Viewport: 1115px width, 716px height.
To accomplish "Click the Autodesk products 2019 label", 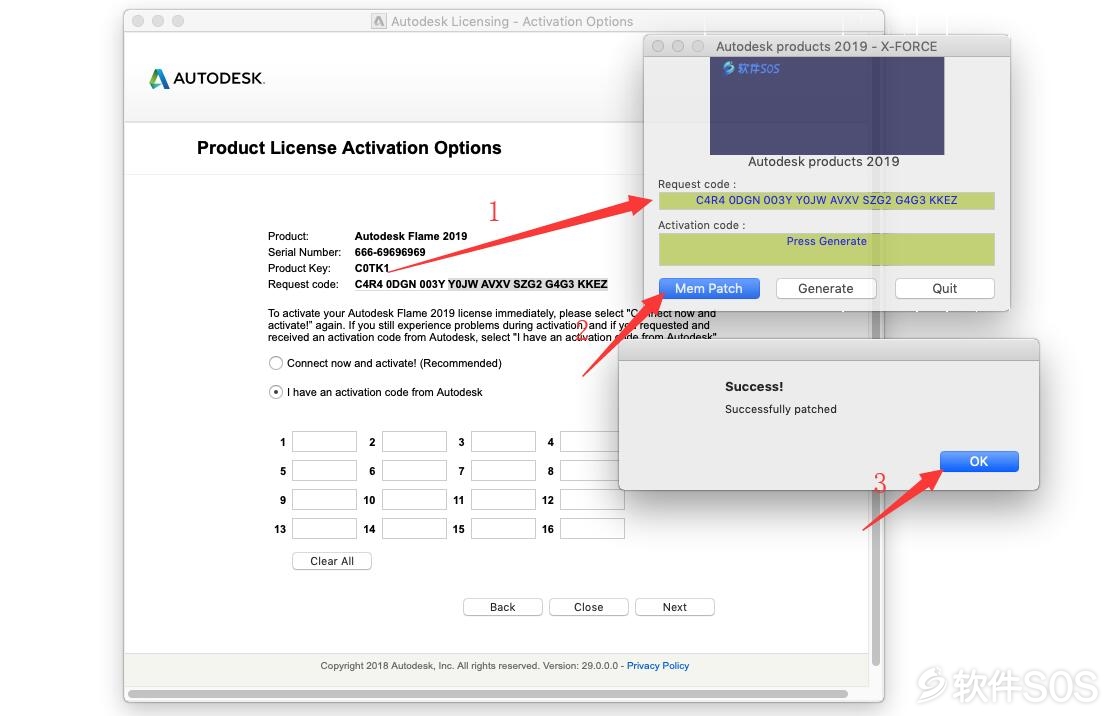I will pyautogui.click(x=823, y=161).
